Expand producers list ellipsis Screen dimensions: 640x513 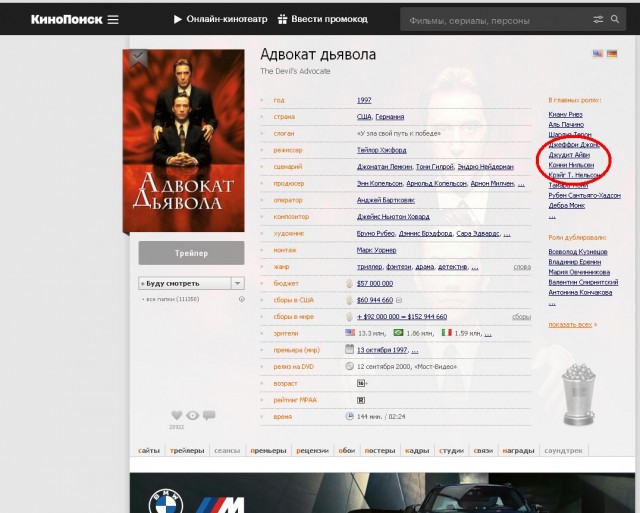pyautogui.click(x=521, y=184)
